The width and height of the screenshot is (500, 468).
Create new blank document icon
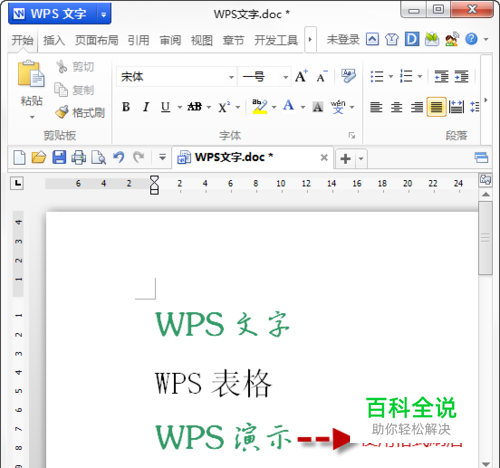19,157
